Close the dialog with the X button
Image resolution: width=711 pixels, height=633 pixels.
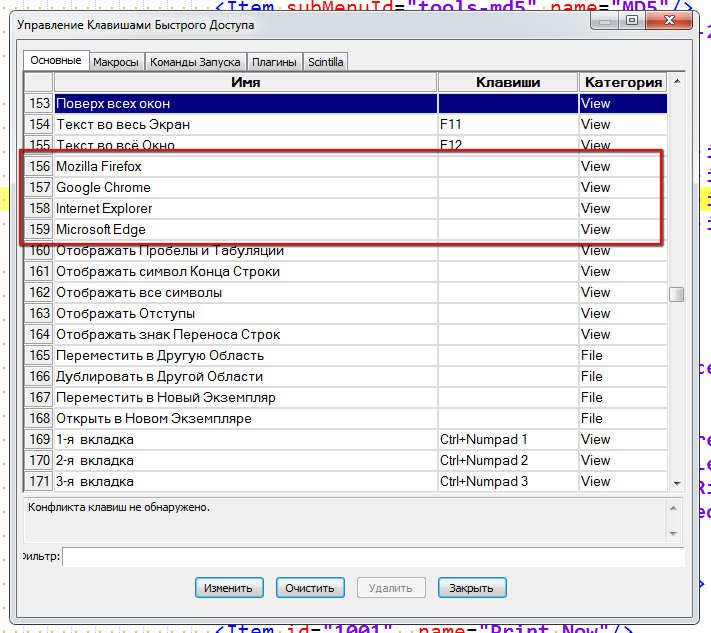pyautogui.click(x=669, y=20)
